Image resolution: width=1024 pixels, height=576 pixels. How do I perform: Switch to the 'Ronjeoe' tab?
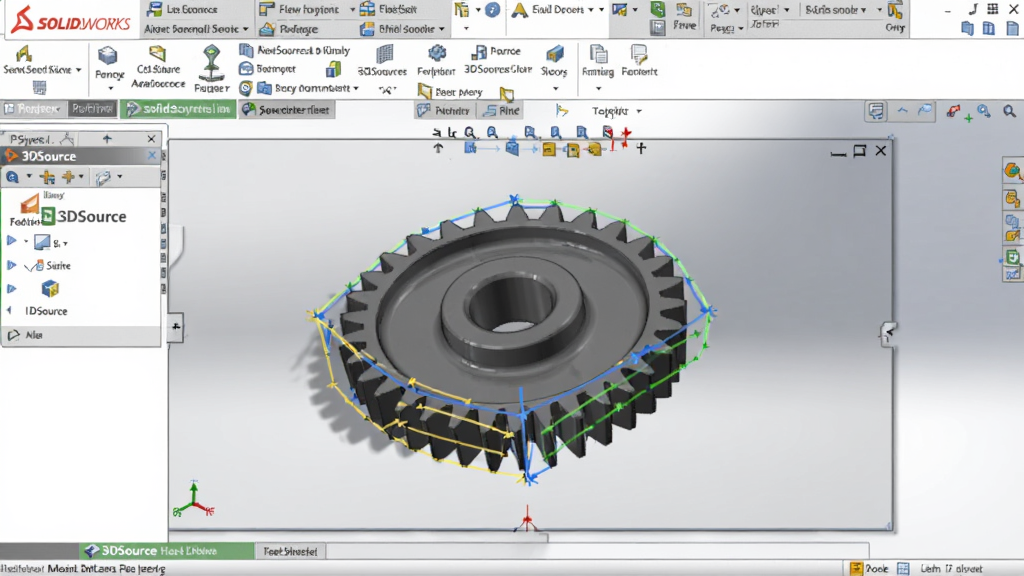point(33,109)
